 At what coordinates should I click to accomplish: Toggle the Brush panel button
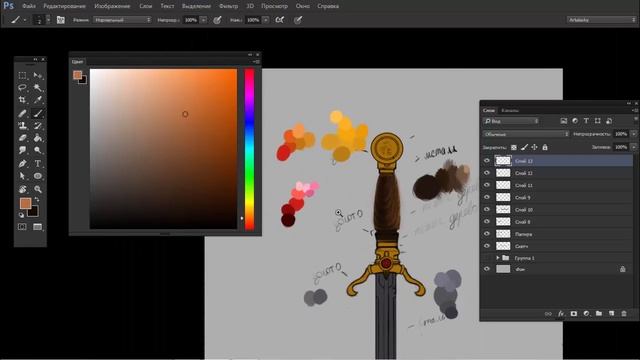tap(61, 20)
